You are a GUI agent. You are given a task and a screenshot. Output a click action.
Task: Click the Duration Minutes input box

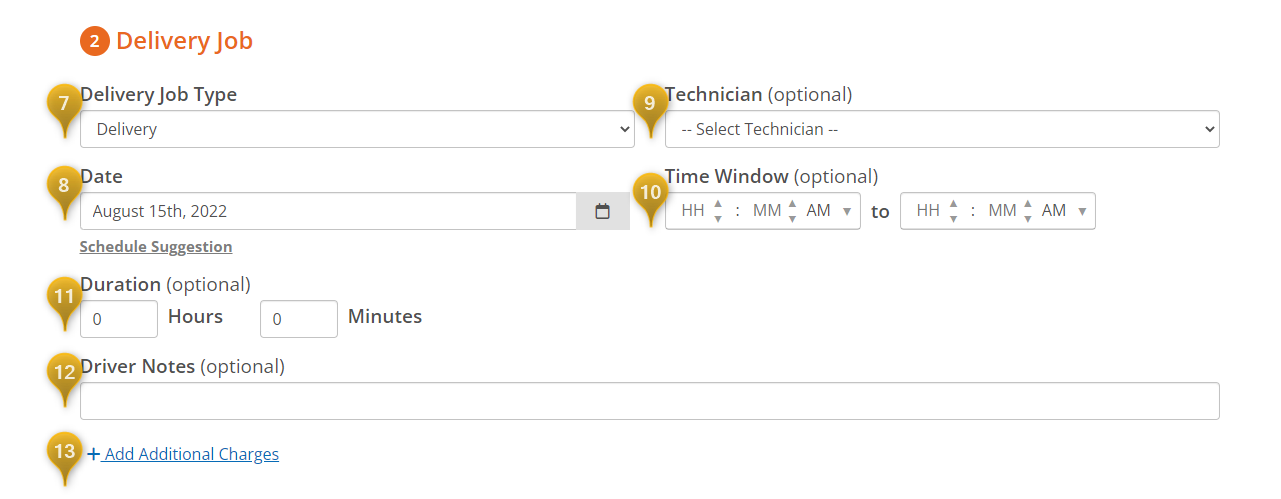pyautogui.click(x=299, y=319)
